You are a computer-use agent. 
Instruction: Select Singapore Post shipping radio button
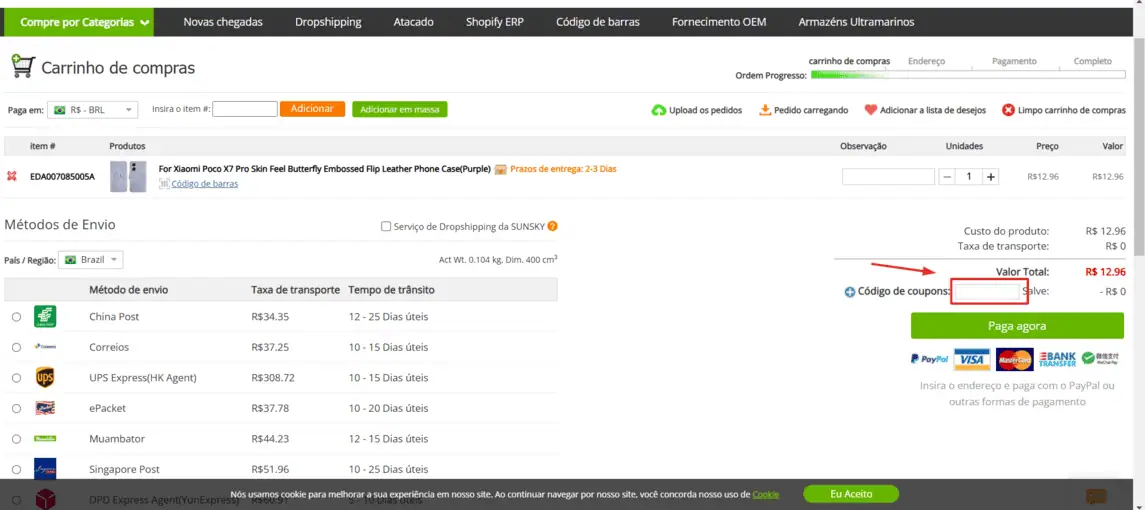coord(16,469)
